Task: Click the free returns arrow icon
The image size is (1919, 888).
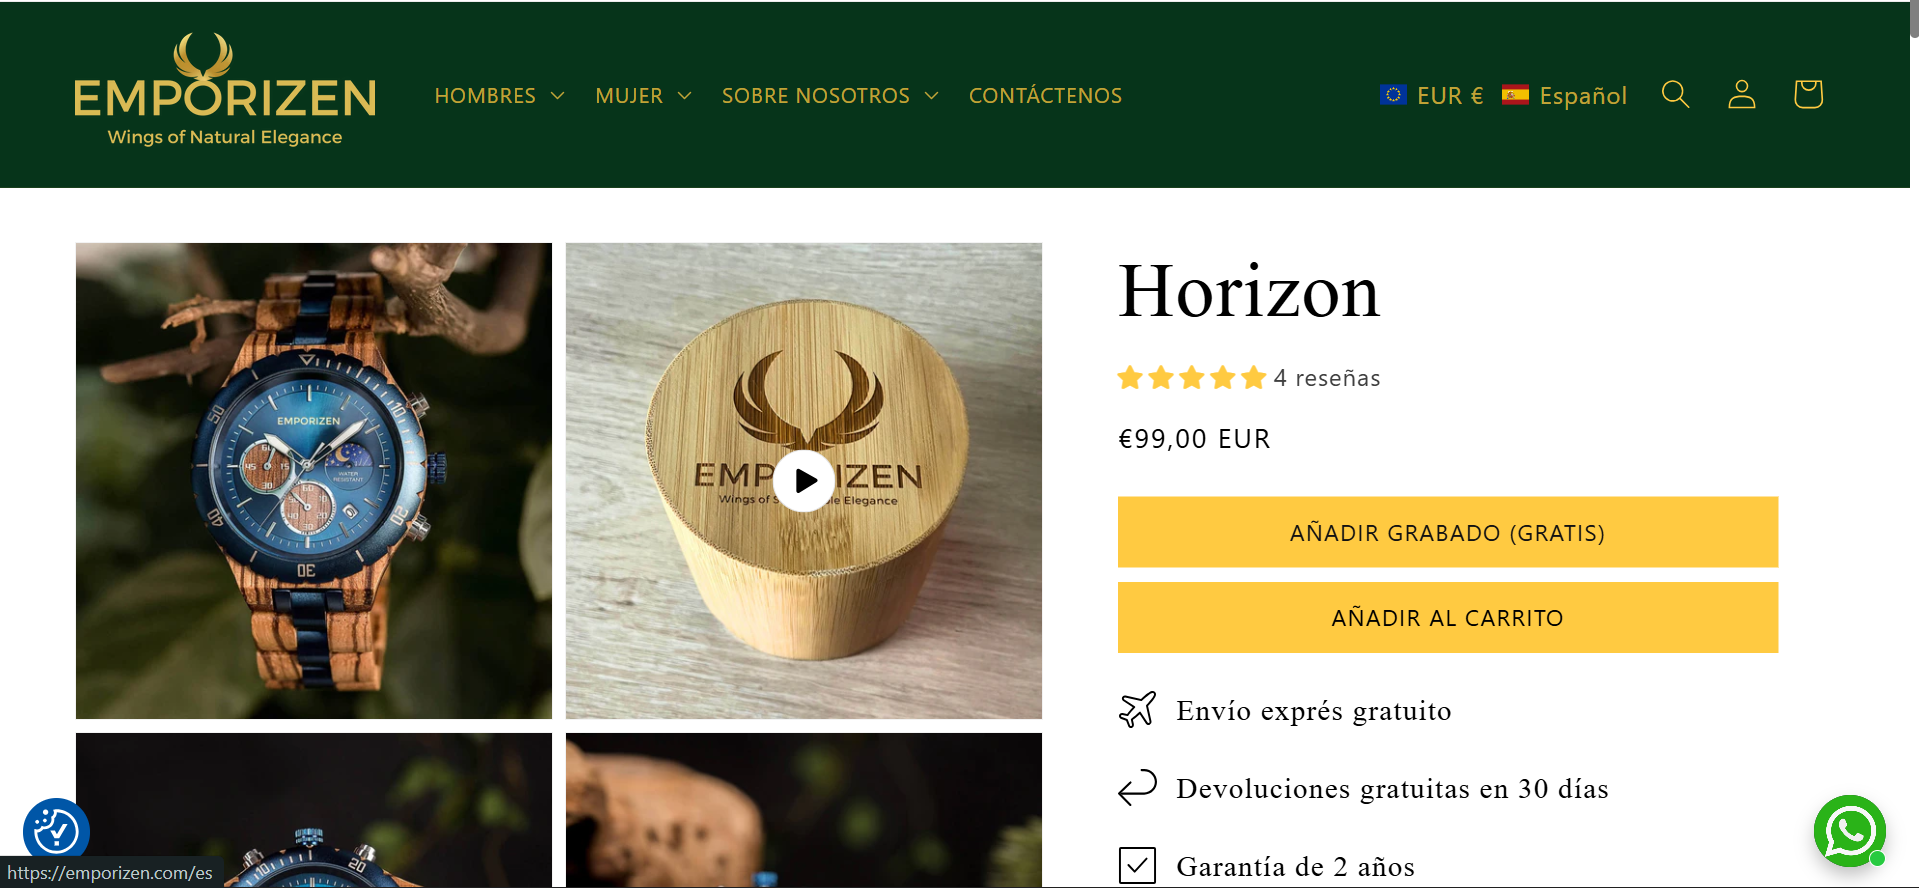Action: tap(1137, 788)
